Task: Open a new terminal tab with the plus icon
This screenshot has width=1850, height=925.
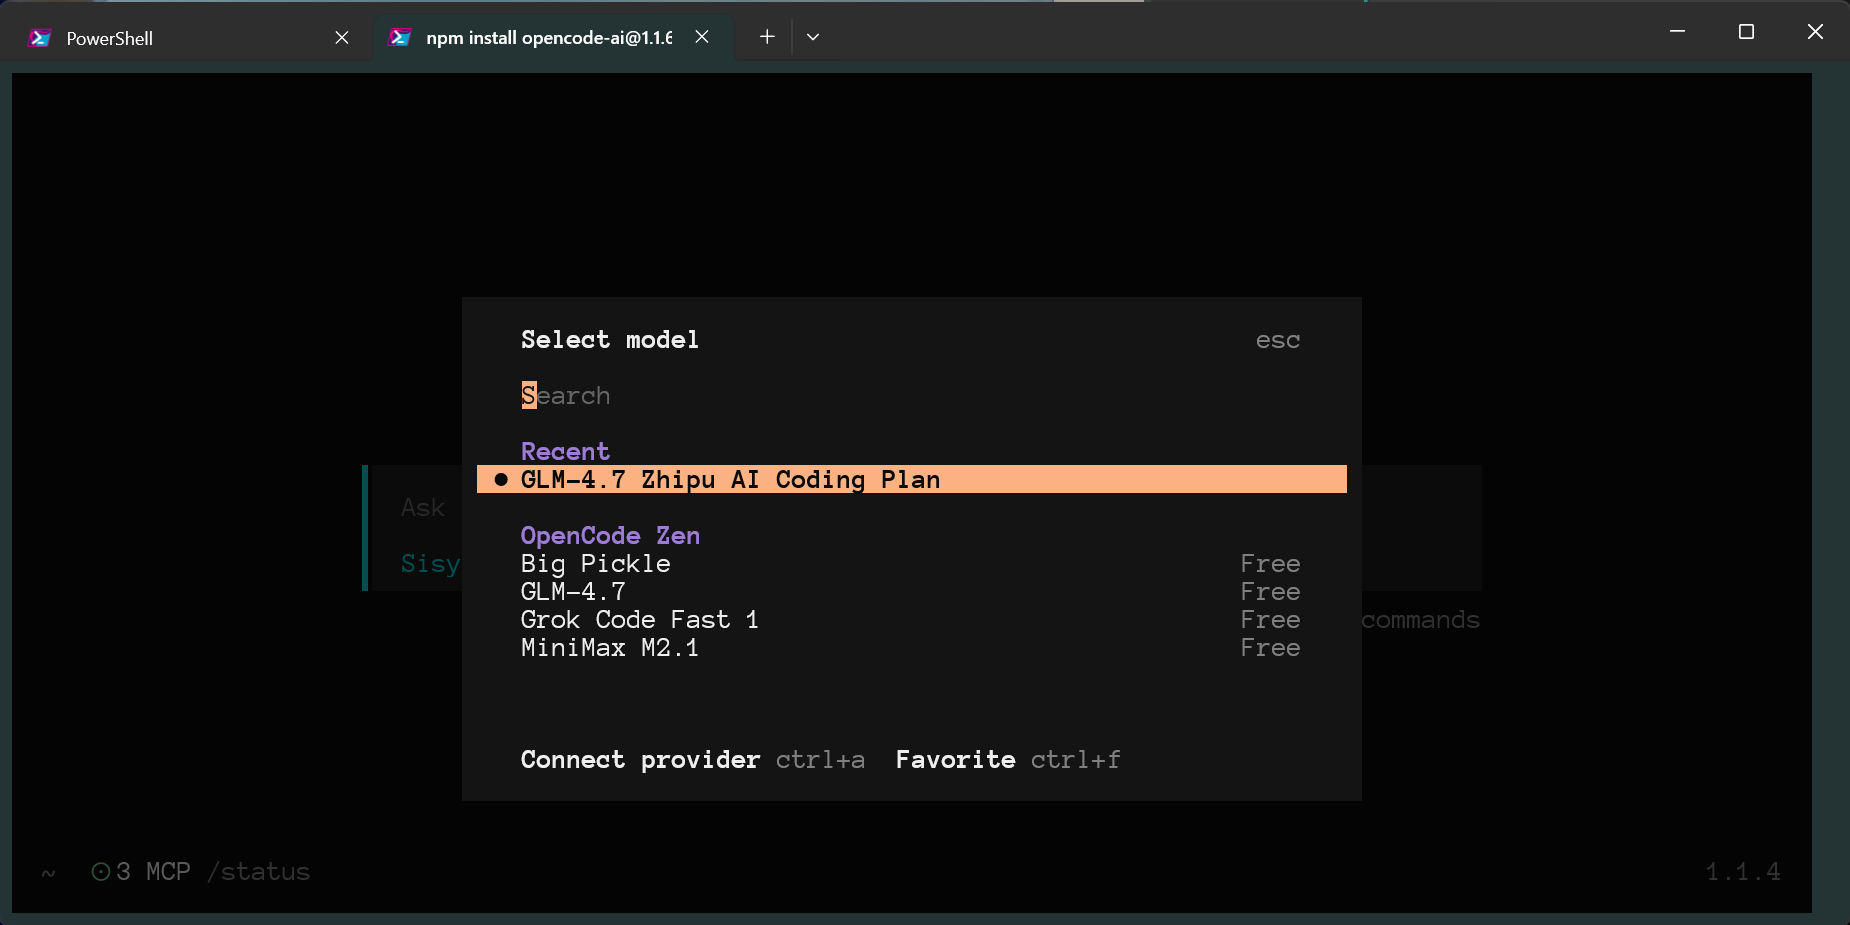Action: point(766,36)
